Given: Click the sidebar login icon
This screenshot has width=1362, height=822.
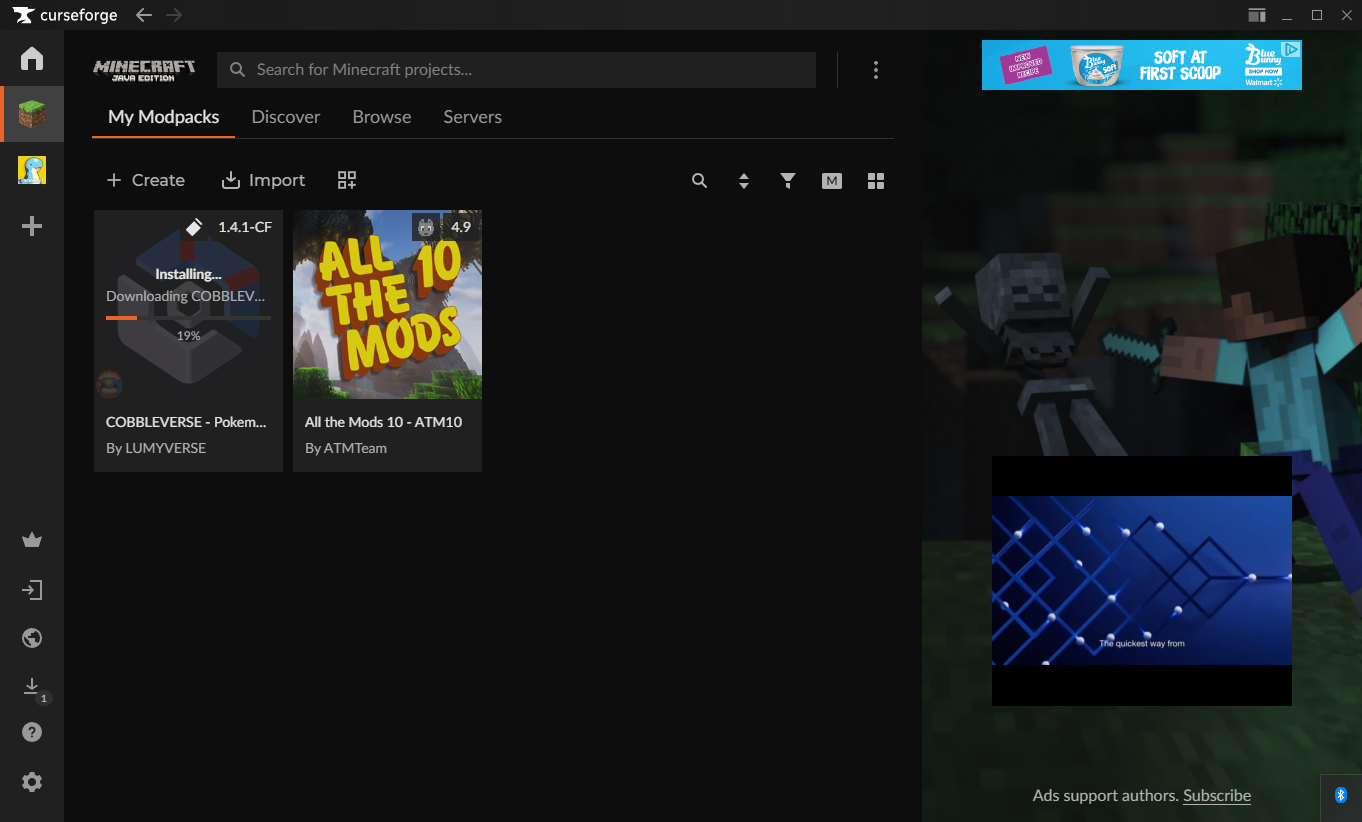Looking at the screenshot, I should (32, 590).
